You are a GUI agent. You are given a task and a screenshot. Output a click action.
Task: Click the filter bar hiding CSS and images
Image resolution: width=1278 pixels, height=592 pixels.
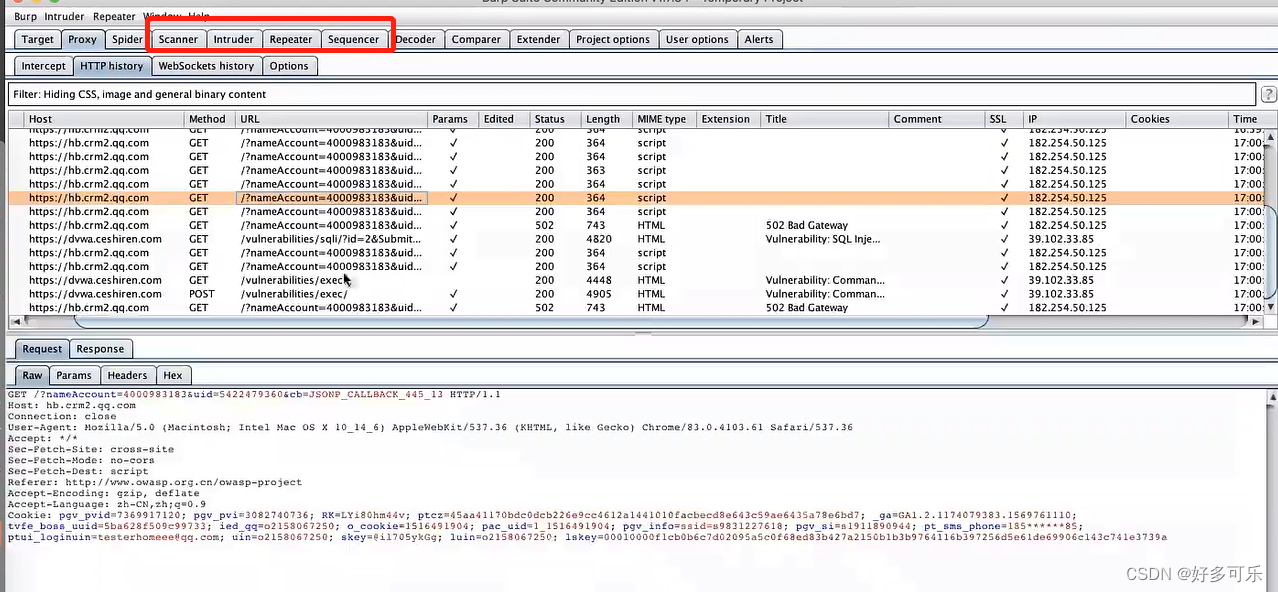tap(632, 94)
